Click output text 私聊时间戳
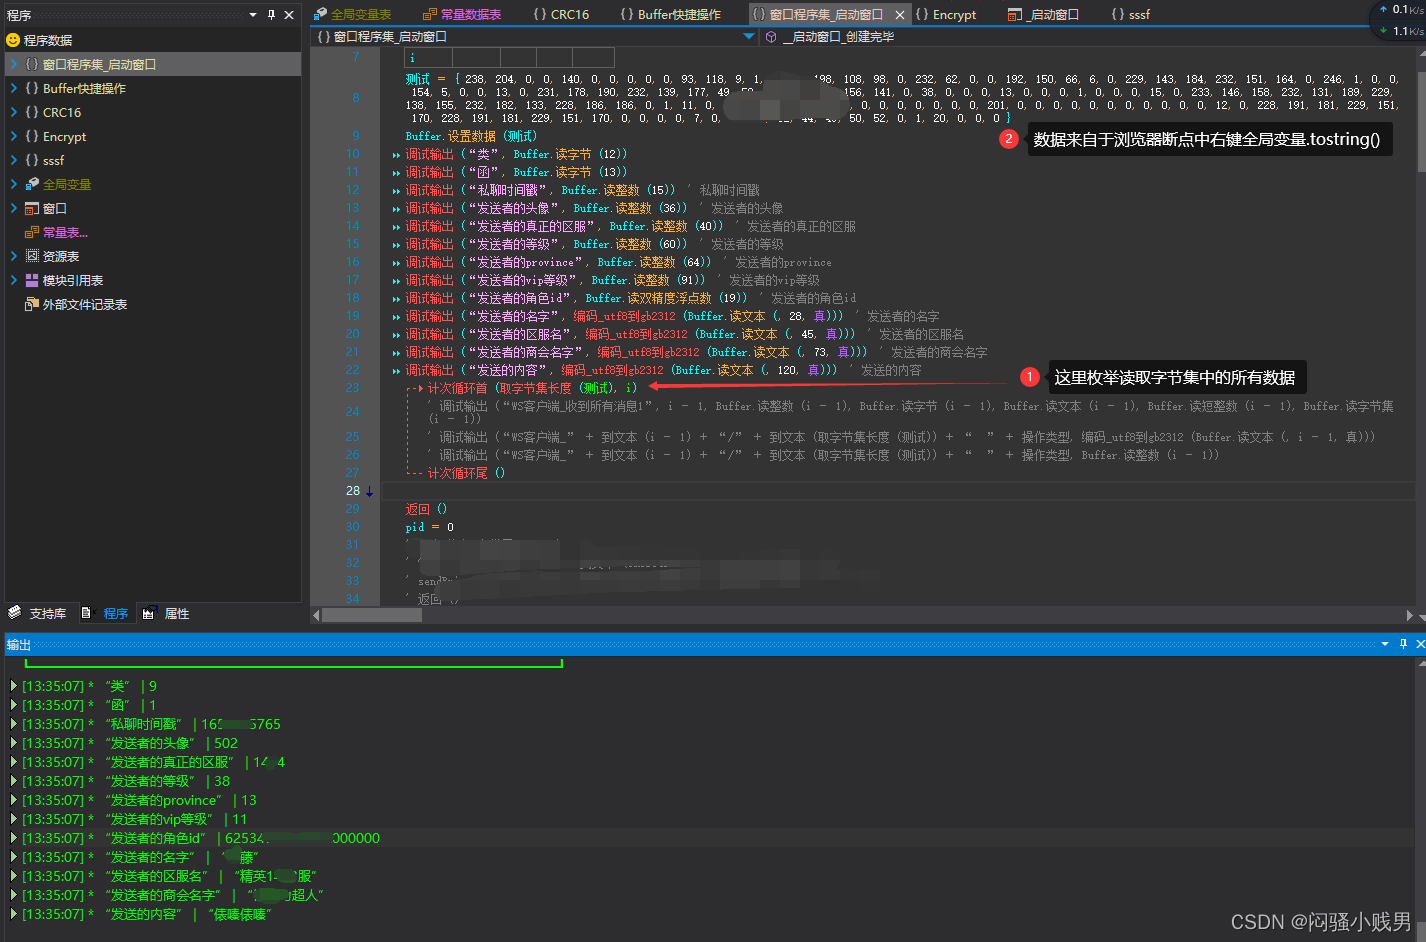Screen dimensions: 1426x942 pos(143,724)
